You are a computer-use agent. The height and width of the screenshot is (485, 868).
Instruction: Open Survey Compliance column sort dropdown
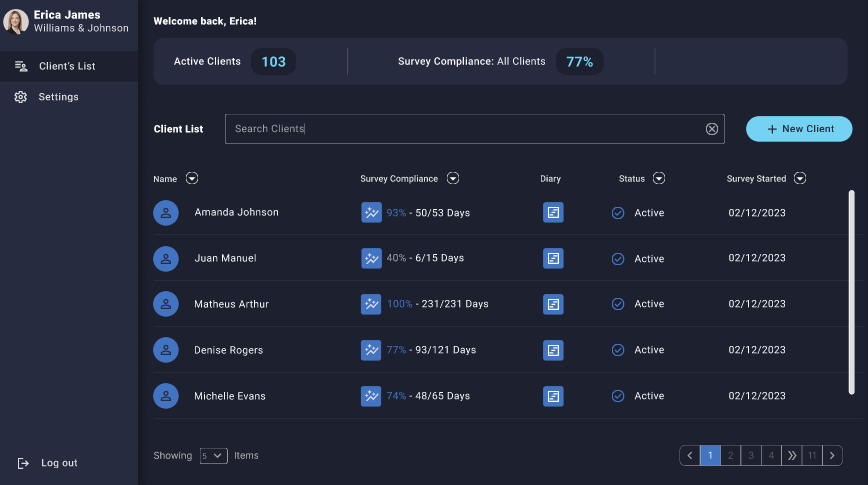click(x=453, y=178)
